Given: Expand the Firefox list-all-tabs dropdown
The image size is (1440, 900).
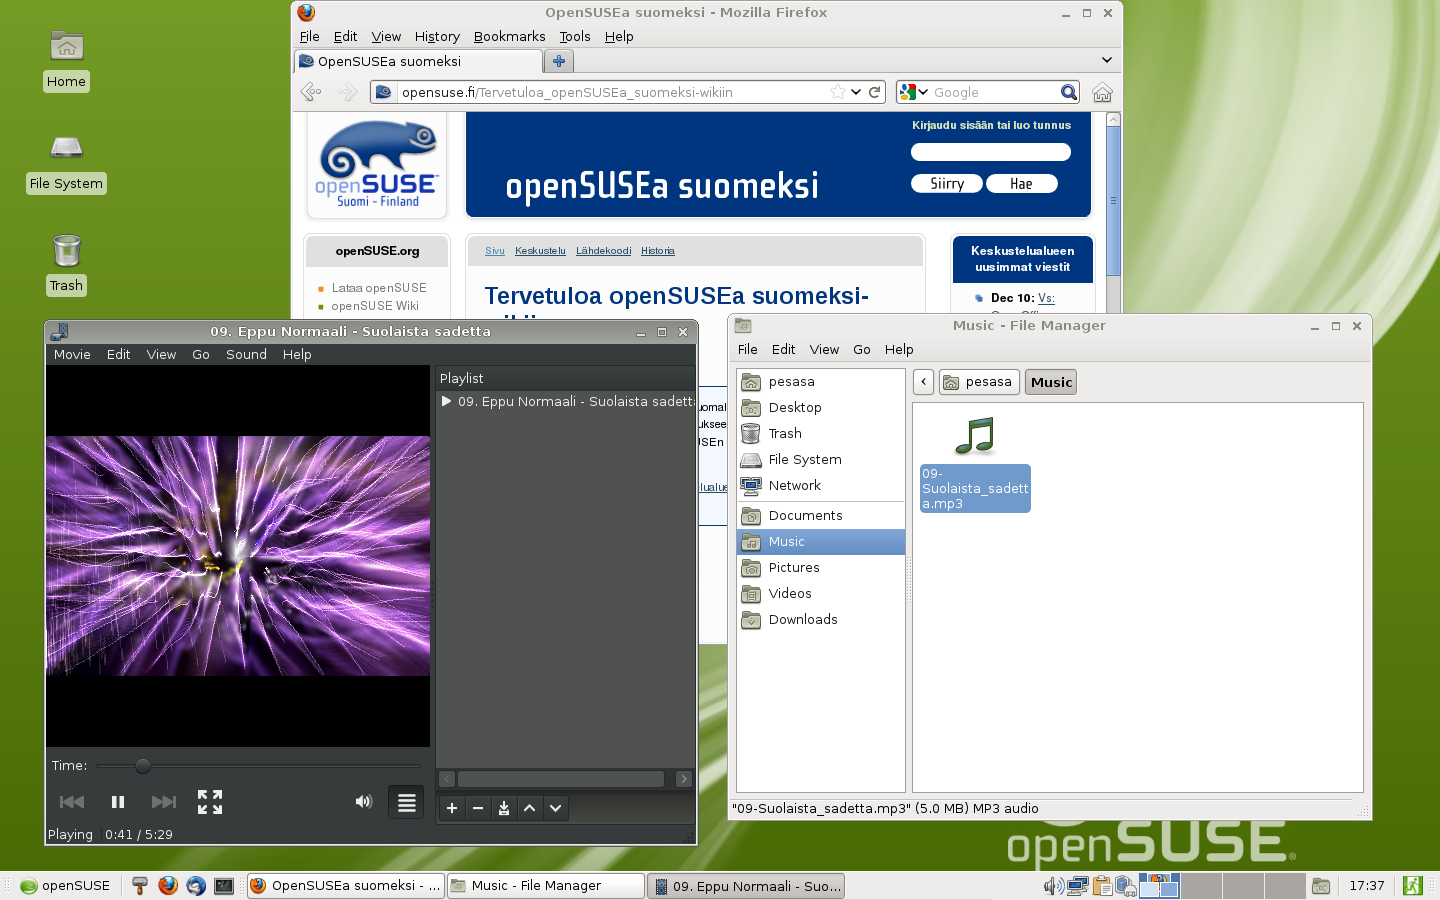Looking at the screenshot, I should click(1107, 60).
